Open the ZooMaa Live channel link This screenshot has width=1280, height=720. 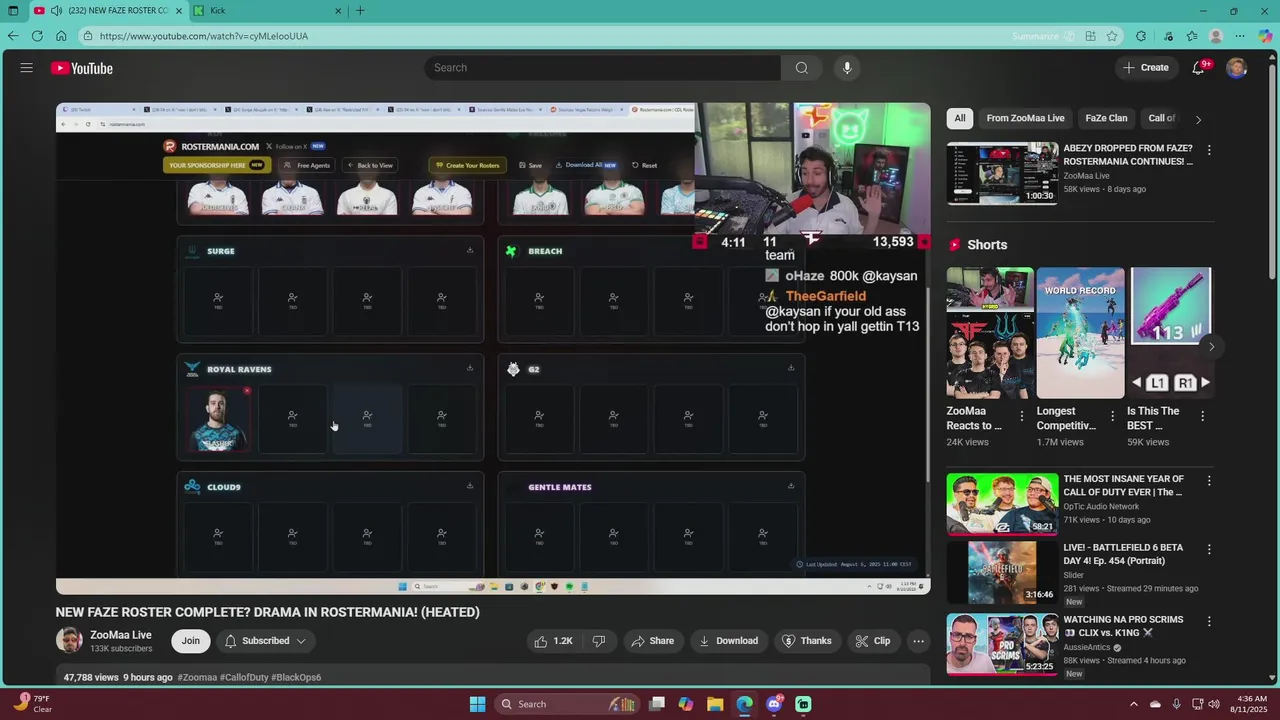(121, 635)
